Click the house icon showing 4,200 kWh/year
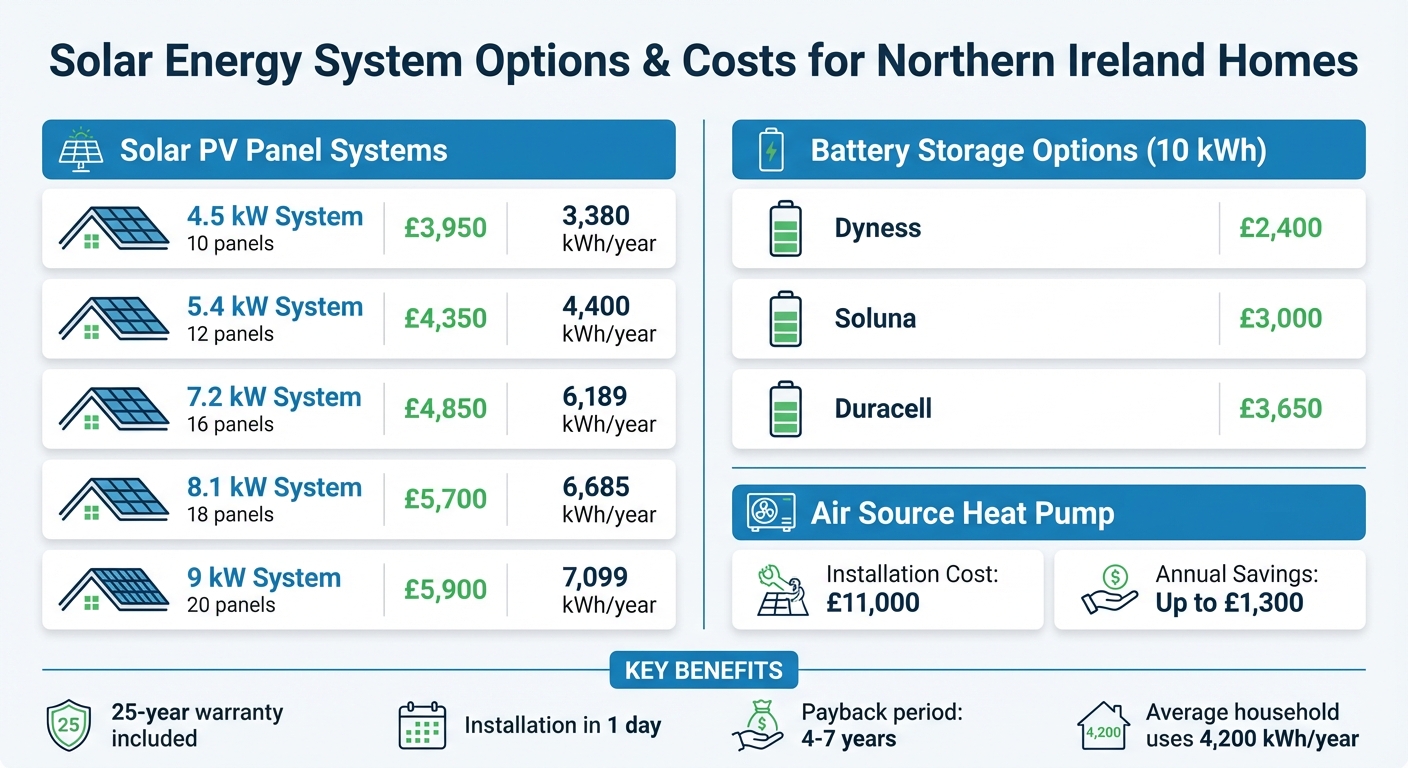Screen dimensions: 1408x768 tap(1103, 725)
